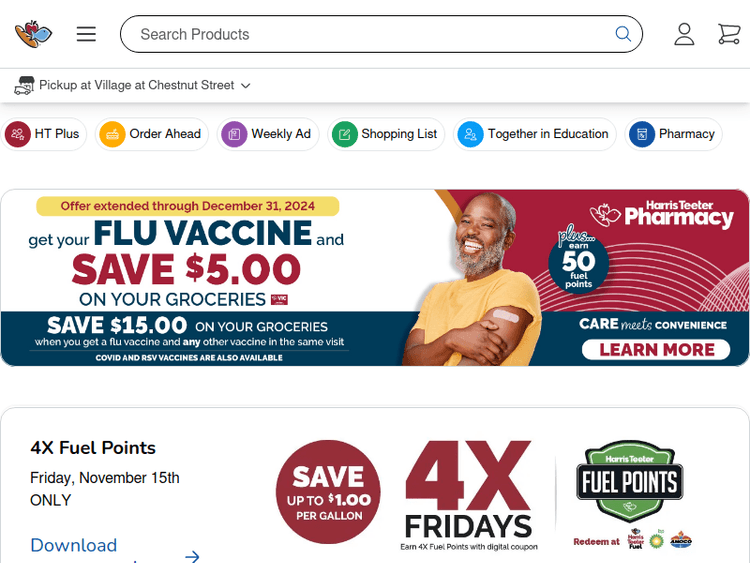Open the Weekly Ad label

click(281, 134)
